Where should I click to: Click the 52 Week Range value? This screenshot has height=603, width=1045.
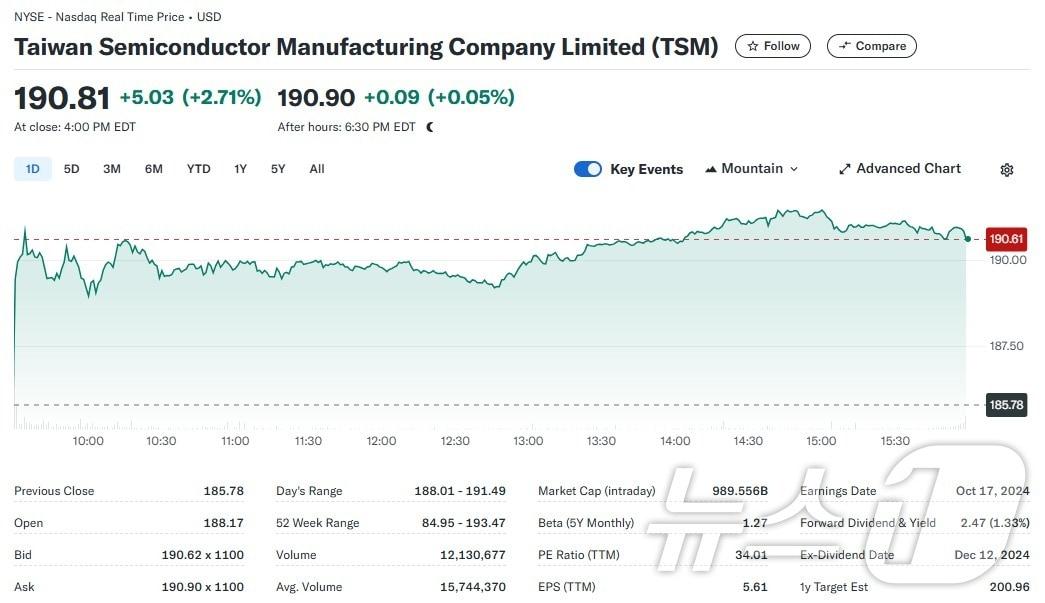(462, 523)
